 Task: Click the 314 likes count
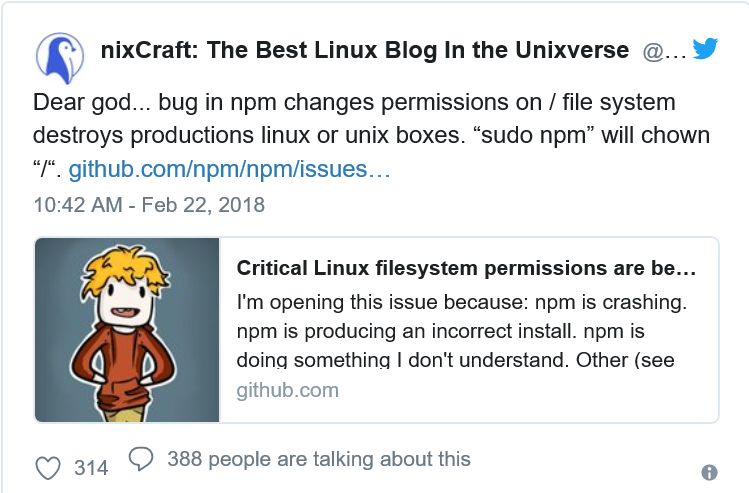coord(91,468)
